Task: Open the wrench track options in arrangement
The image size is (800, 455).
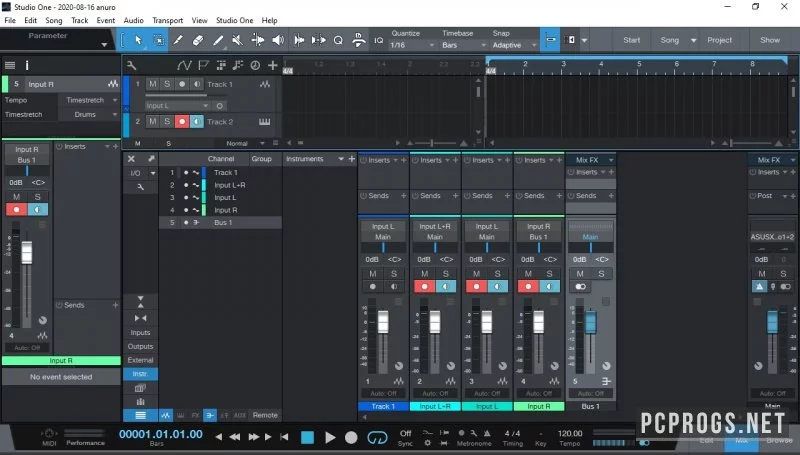Action: pyautogui.click(x=131, y=65)
